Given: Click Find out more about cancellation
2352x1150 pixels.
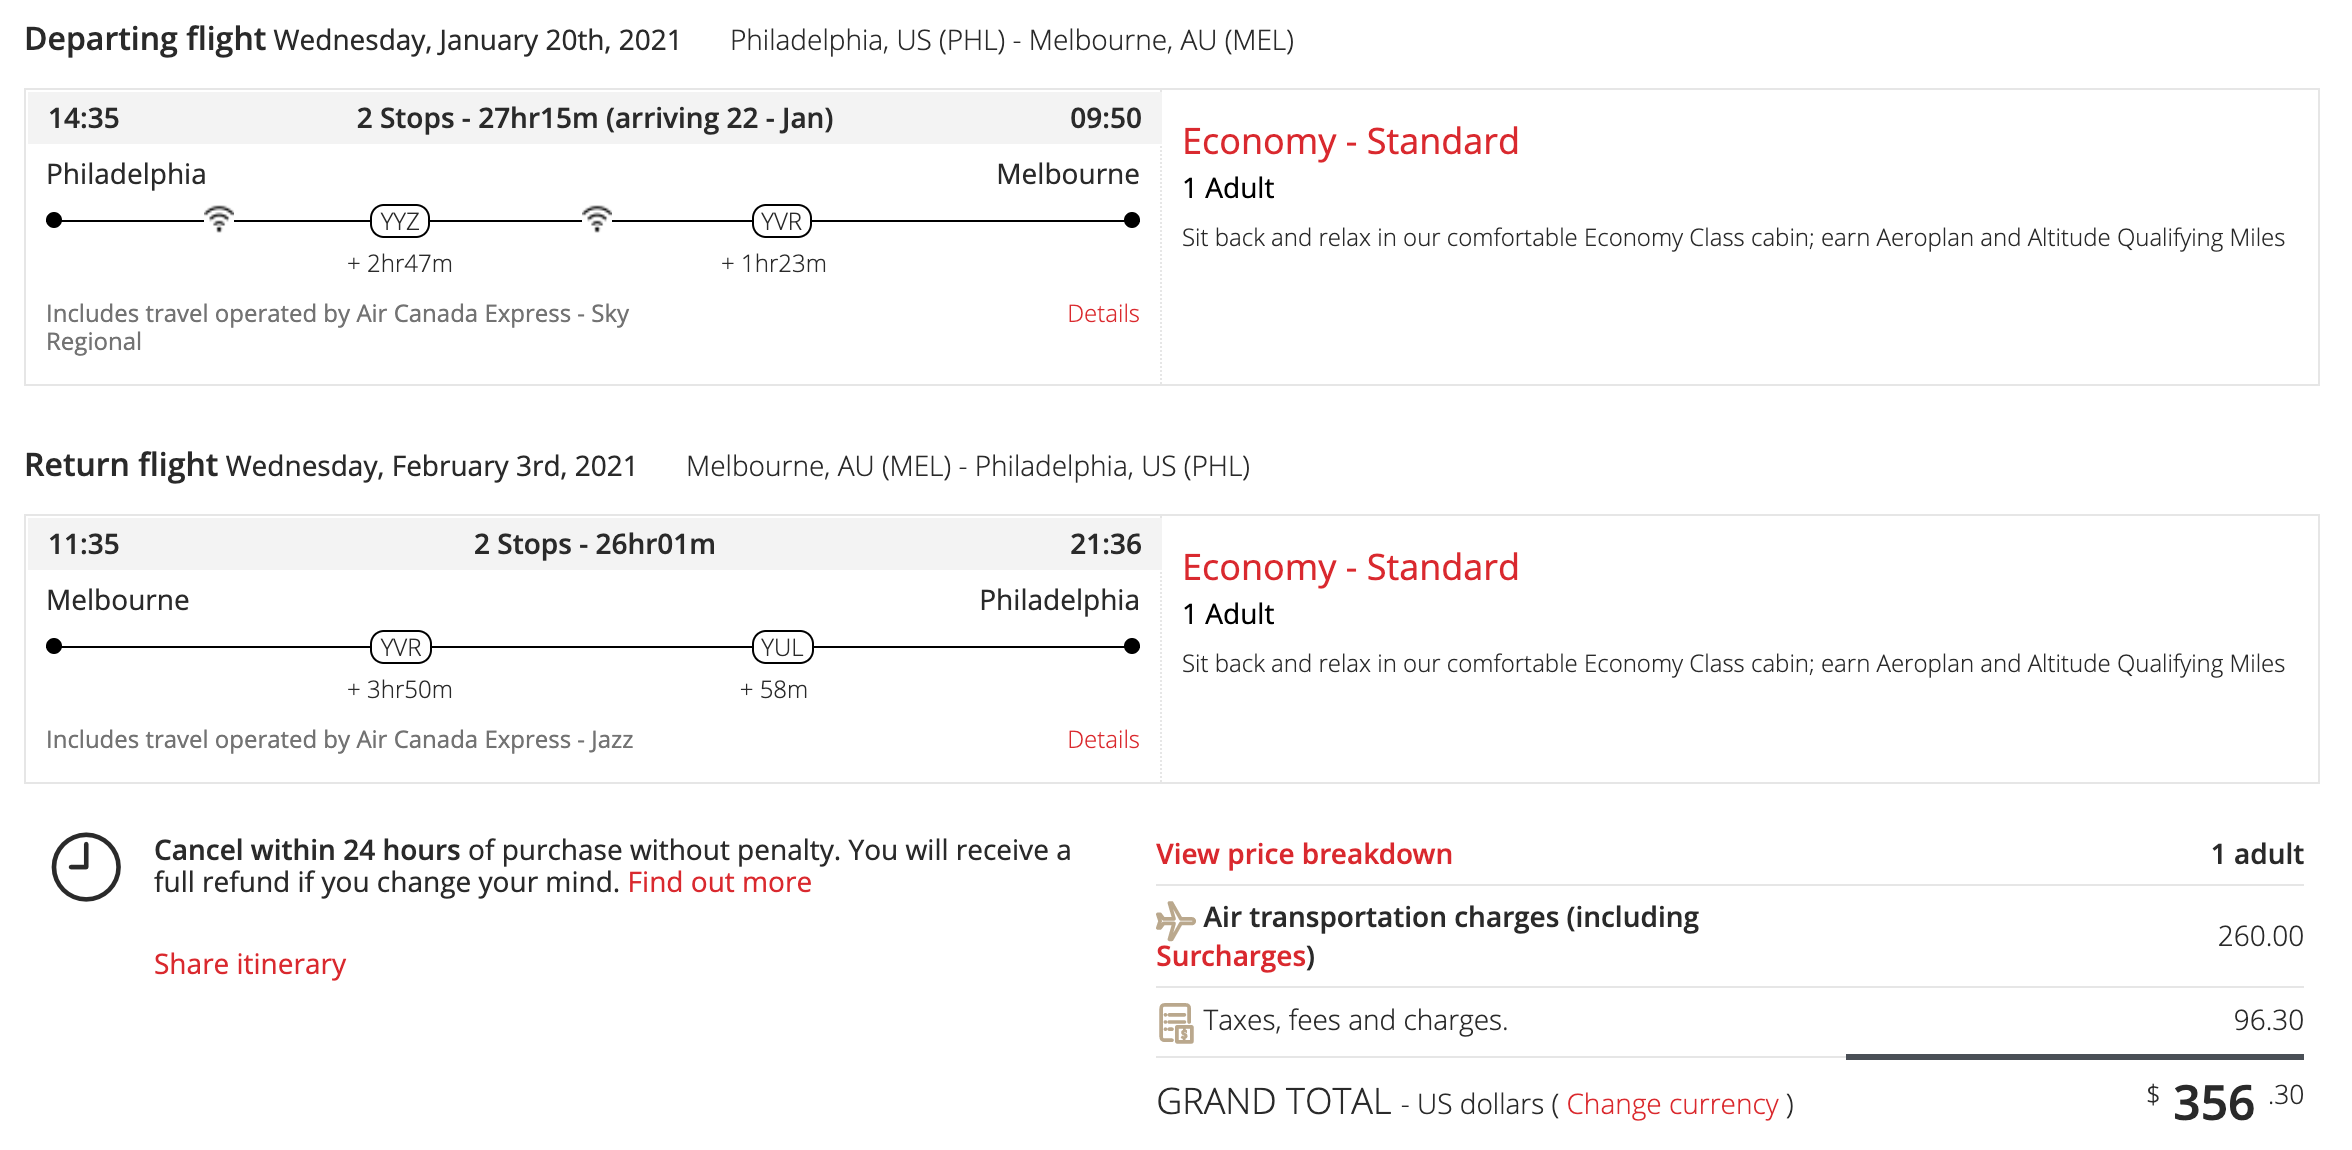Looking at the screenshot, I should click(719, 882).
